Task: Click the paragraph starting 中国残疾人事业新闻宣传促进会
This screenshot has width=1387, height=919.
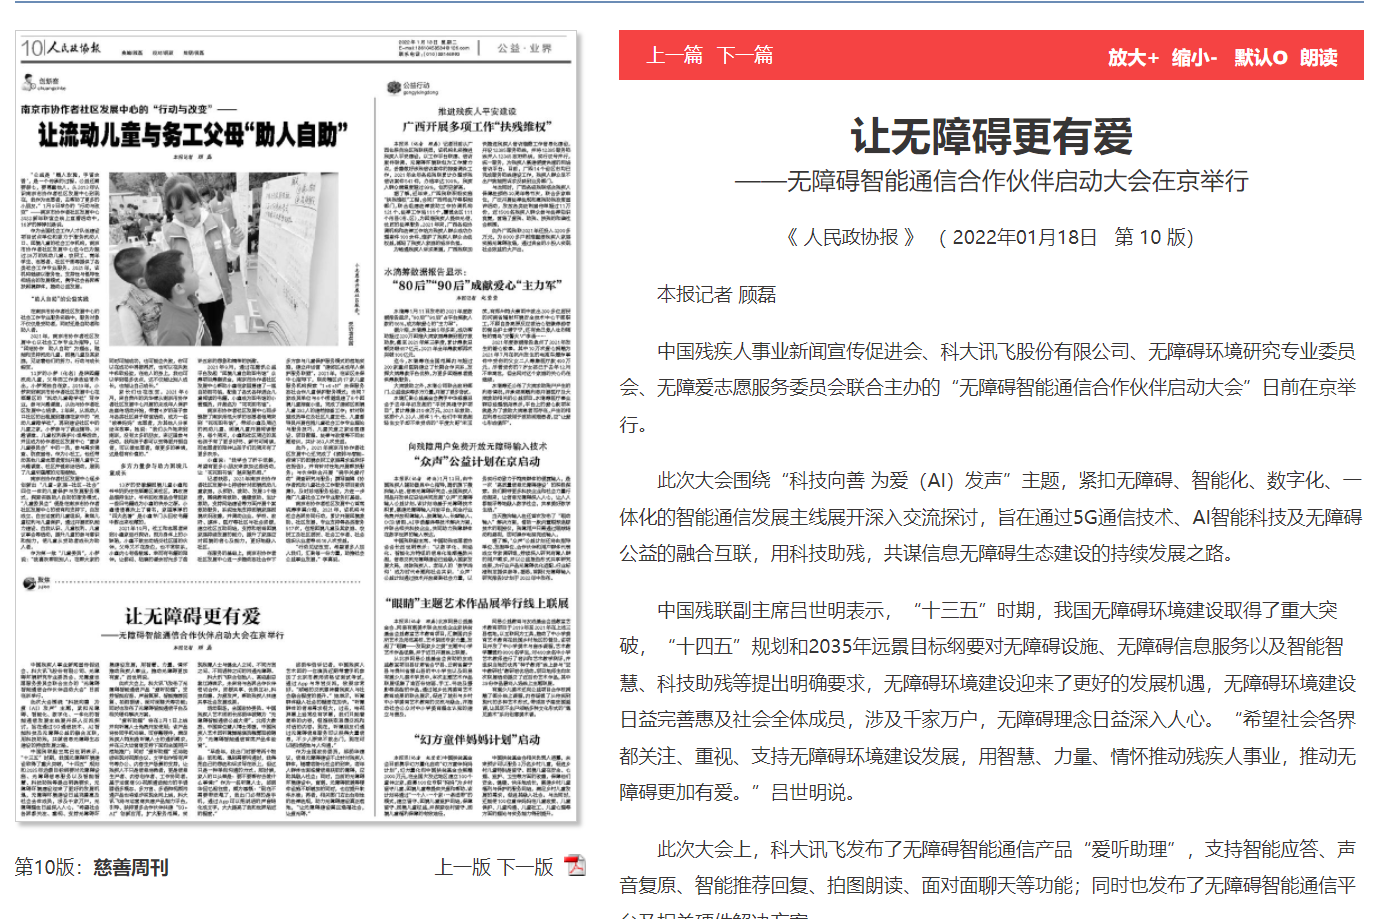Action: coord(990,388)
